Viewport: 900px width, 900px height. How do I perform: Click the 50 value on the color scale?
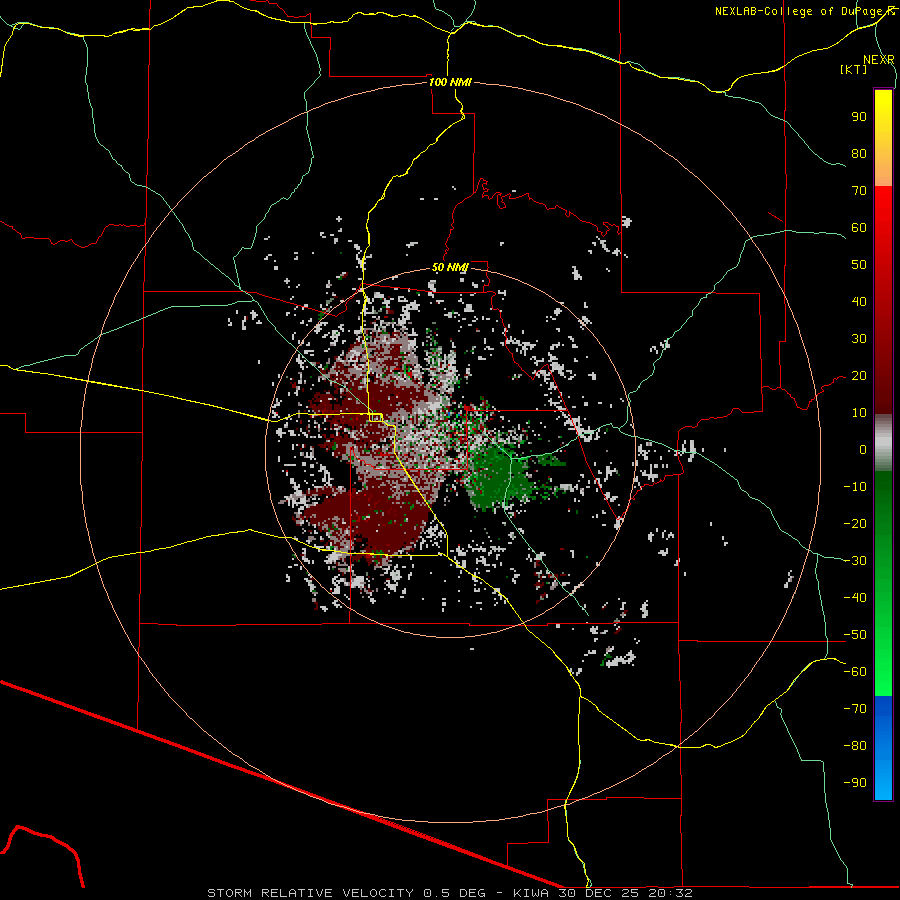[859, 265]
